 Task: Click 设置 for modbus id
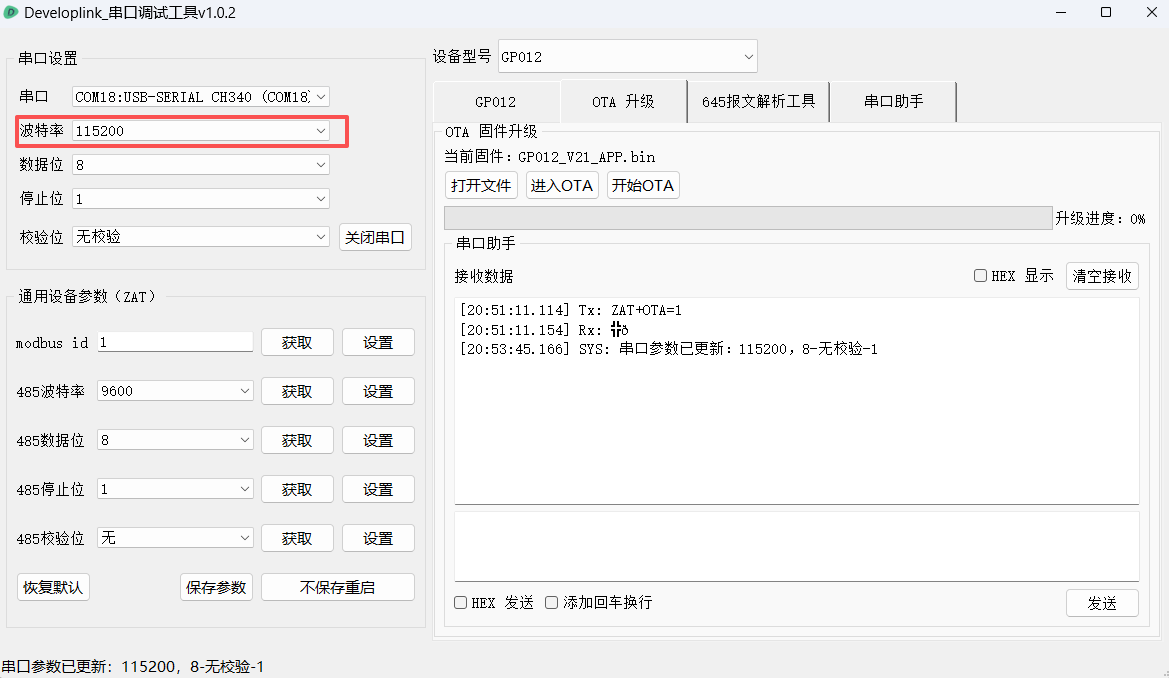click(x=378, y=342)
